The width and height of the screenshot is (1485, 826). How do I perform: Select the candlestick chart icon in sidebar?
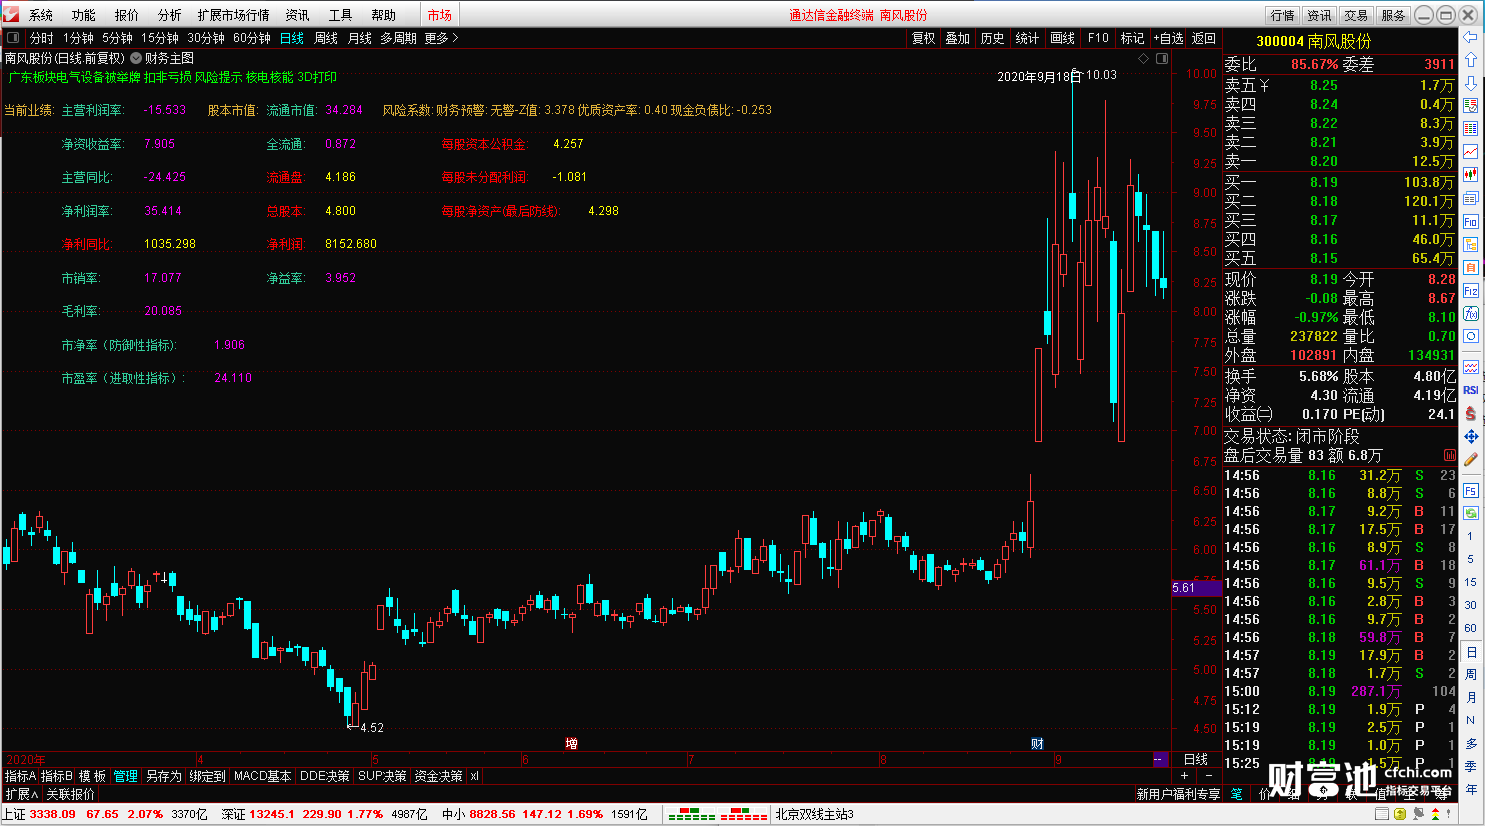pyautogui.click(x=1471, y=175)
